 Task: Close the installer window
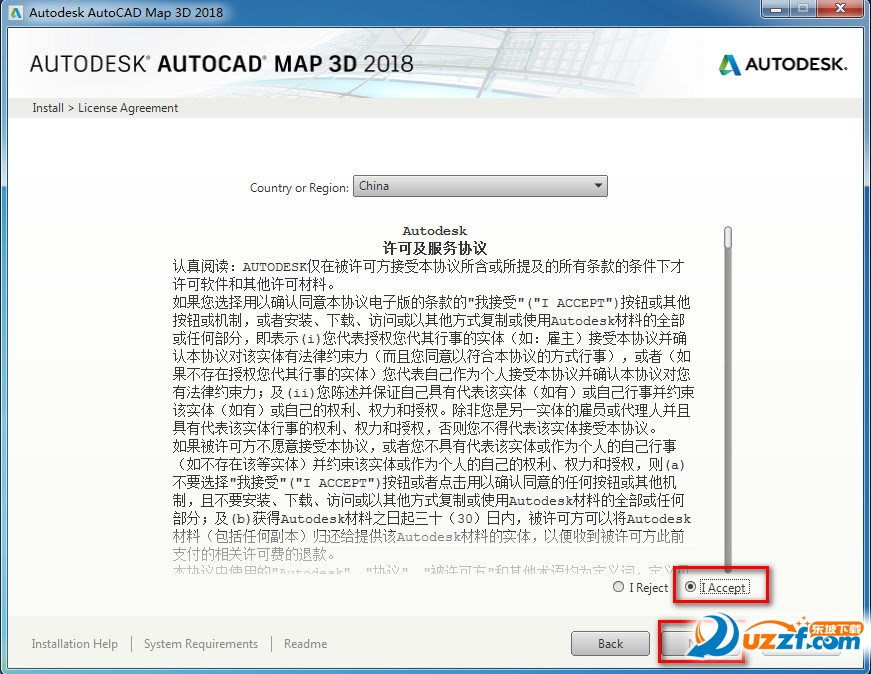840,9
